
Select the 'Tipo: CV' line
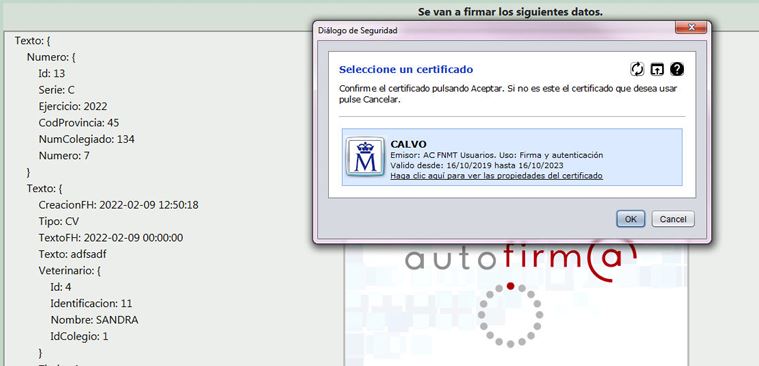click(x=59, y=221)
